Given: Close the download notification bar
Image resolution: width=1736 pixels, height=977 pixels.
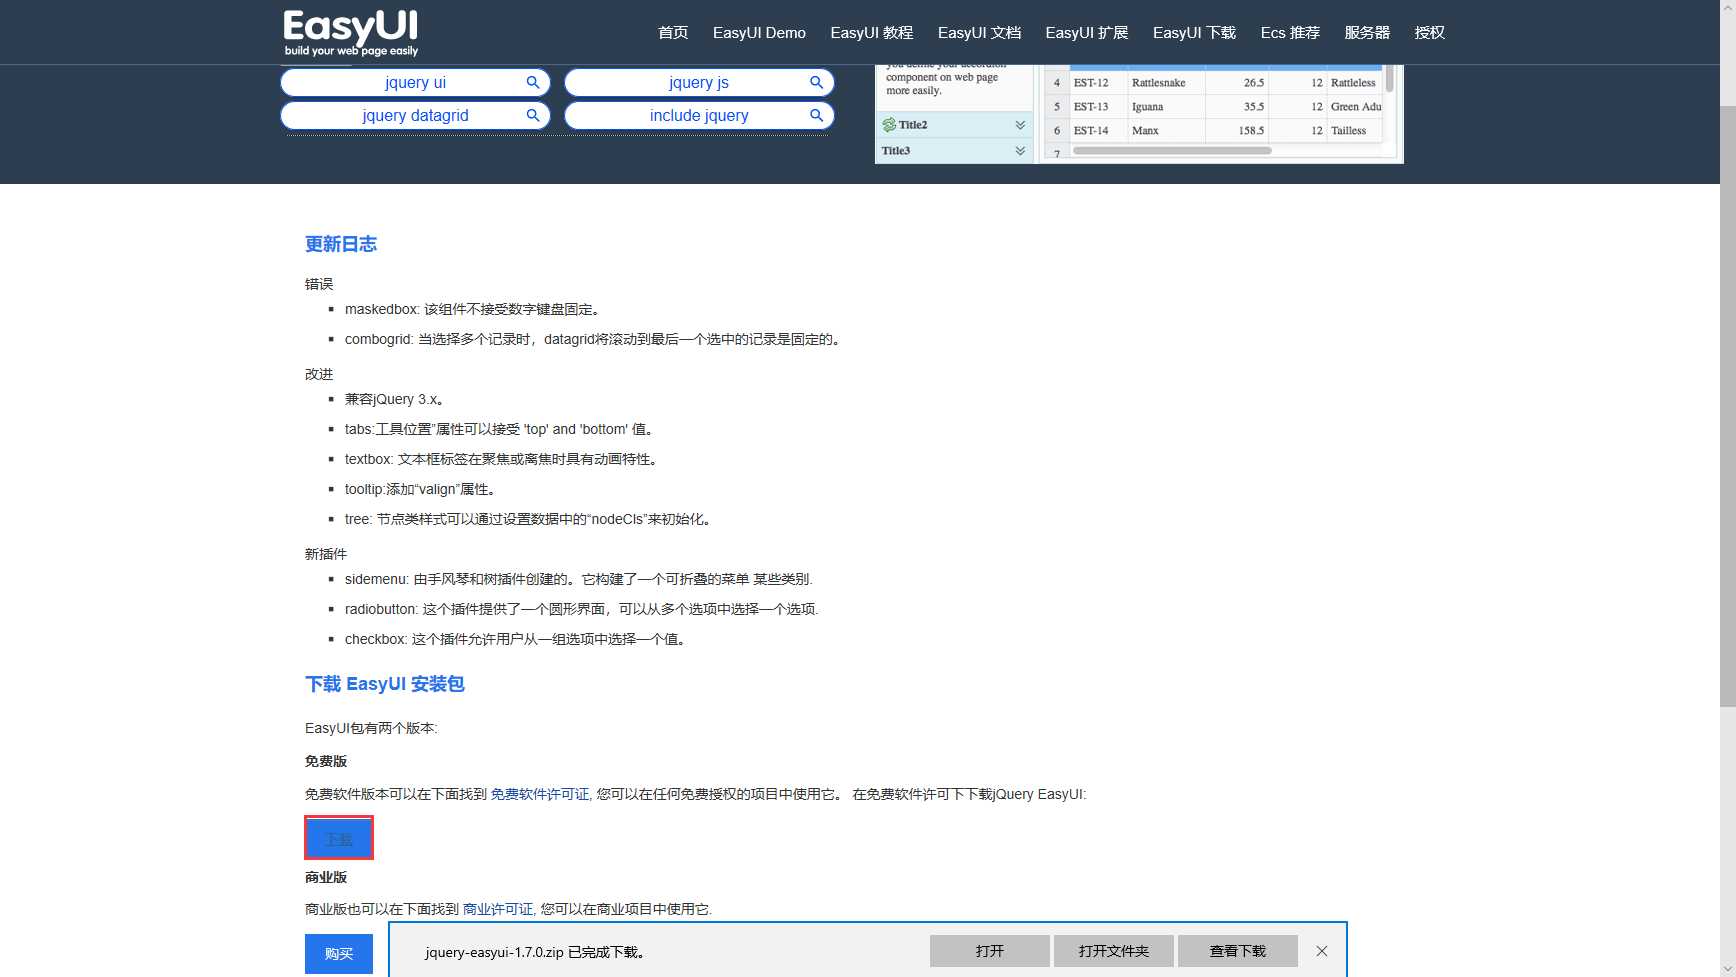Looking at the screenshot, I should pos(1322,951).
